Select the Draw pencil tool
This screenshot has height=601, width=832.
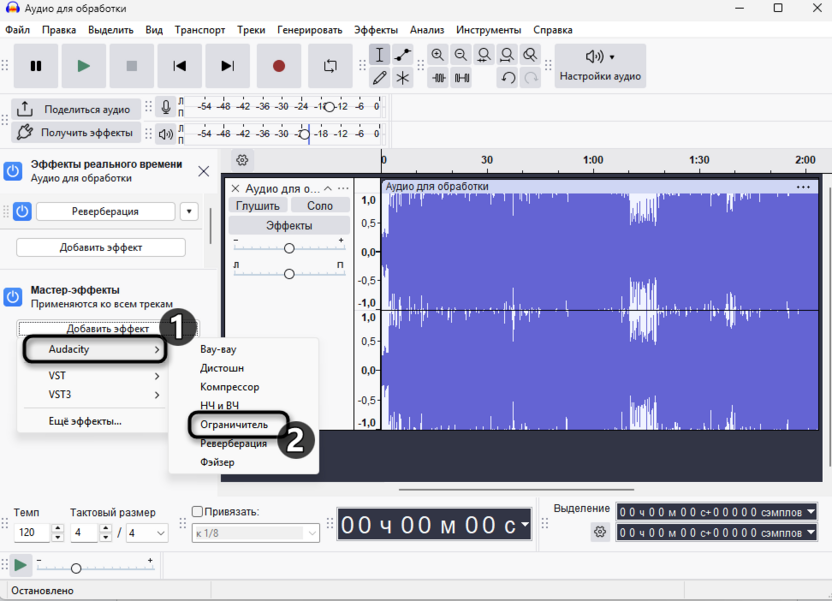[379, 78]
